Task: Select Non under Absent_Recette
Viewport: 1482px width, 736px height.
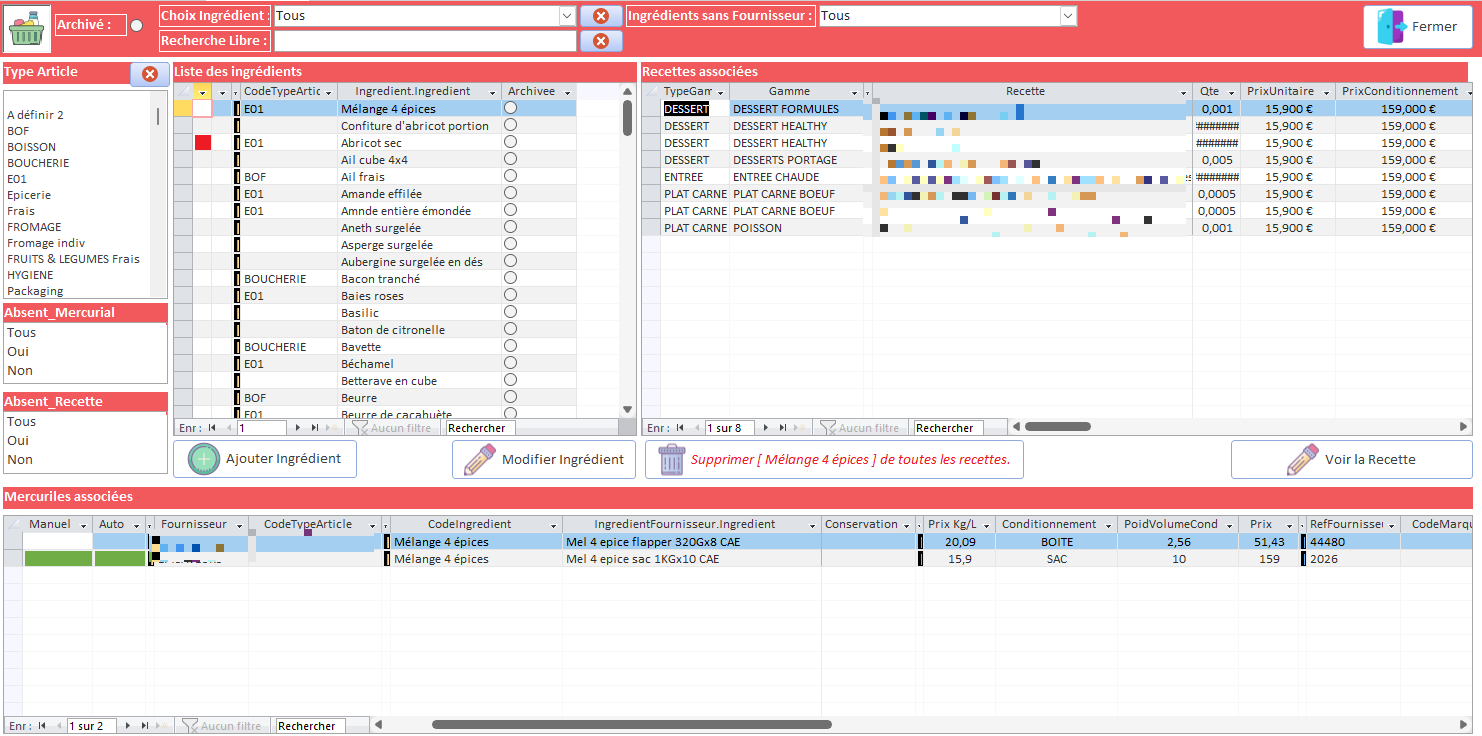Action: pyautogui.click(x=20, y=460)
